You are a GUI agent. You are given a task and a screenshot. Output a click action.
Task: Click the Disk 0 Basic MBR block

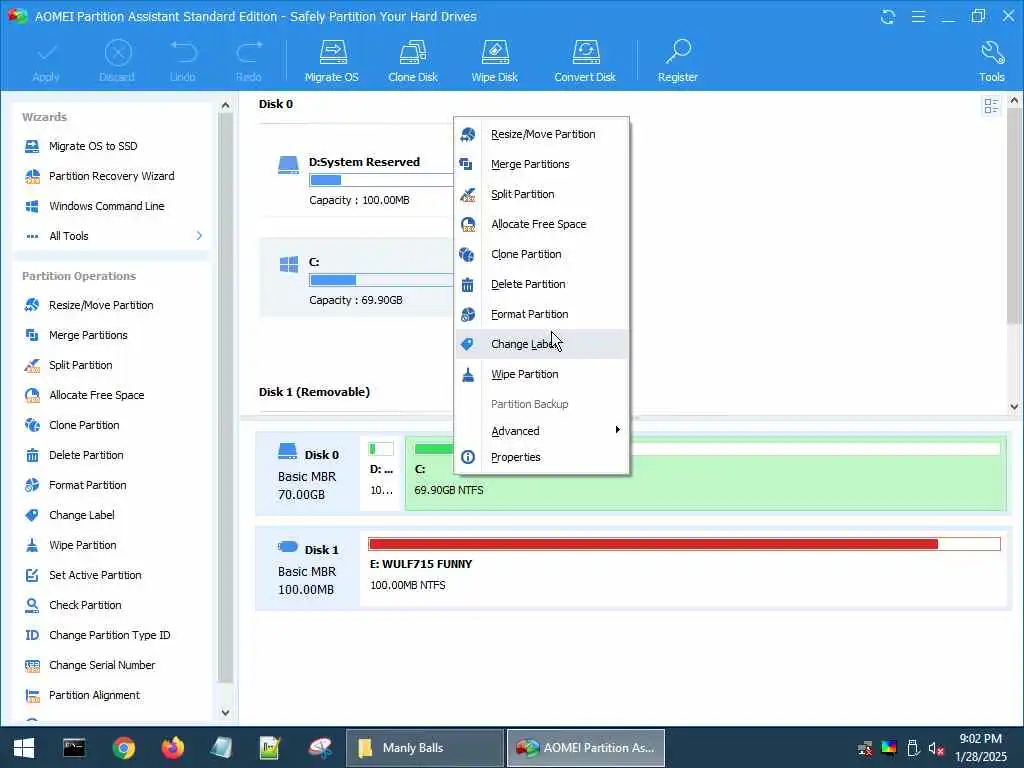[308, 474]
